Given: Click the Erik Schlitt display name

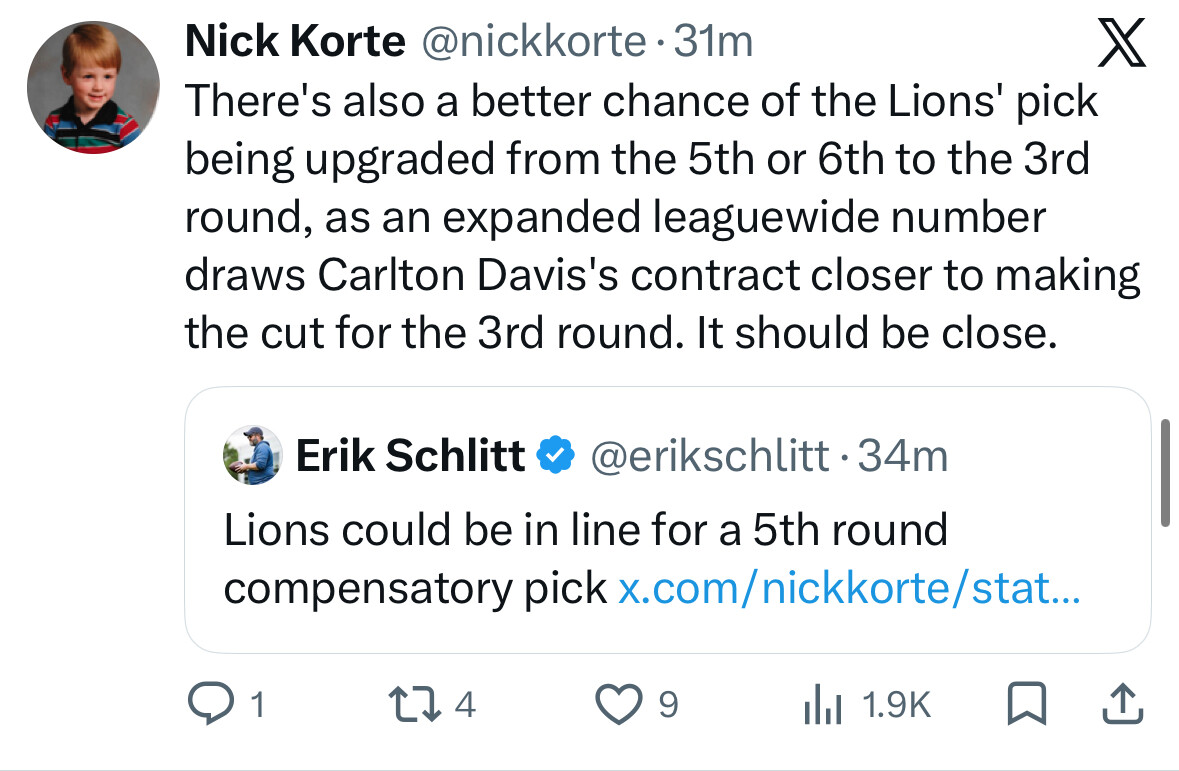Looking at the screenshot, I should tap(410, 456).
